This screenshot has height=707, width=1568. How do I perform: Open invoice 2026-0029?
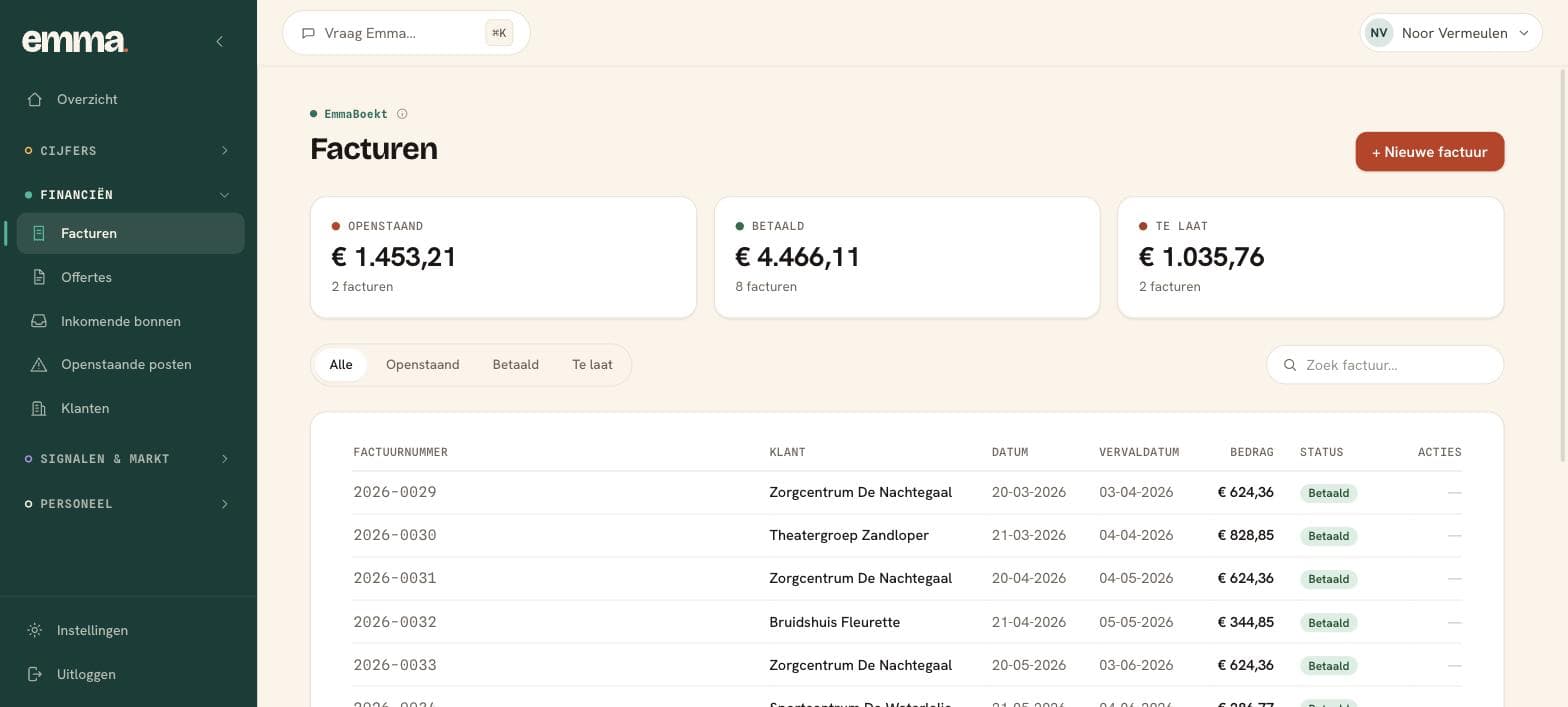coord(395,492)
